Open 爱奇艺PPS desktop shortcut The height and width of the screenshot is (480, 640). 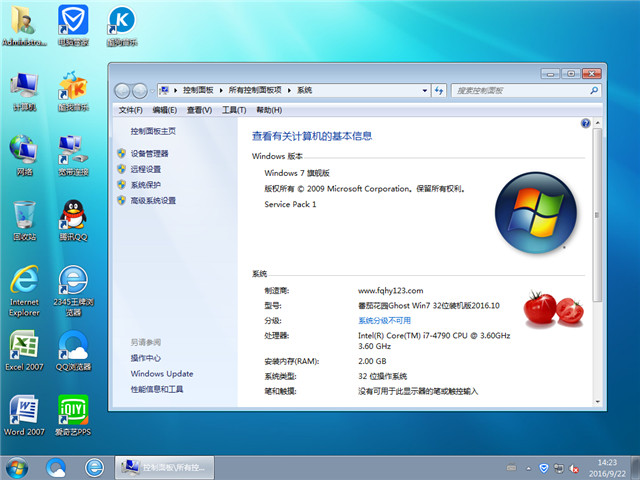73,416
